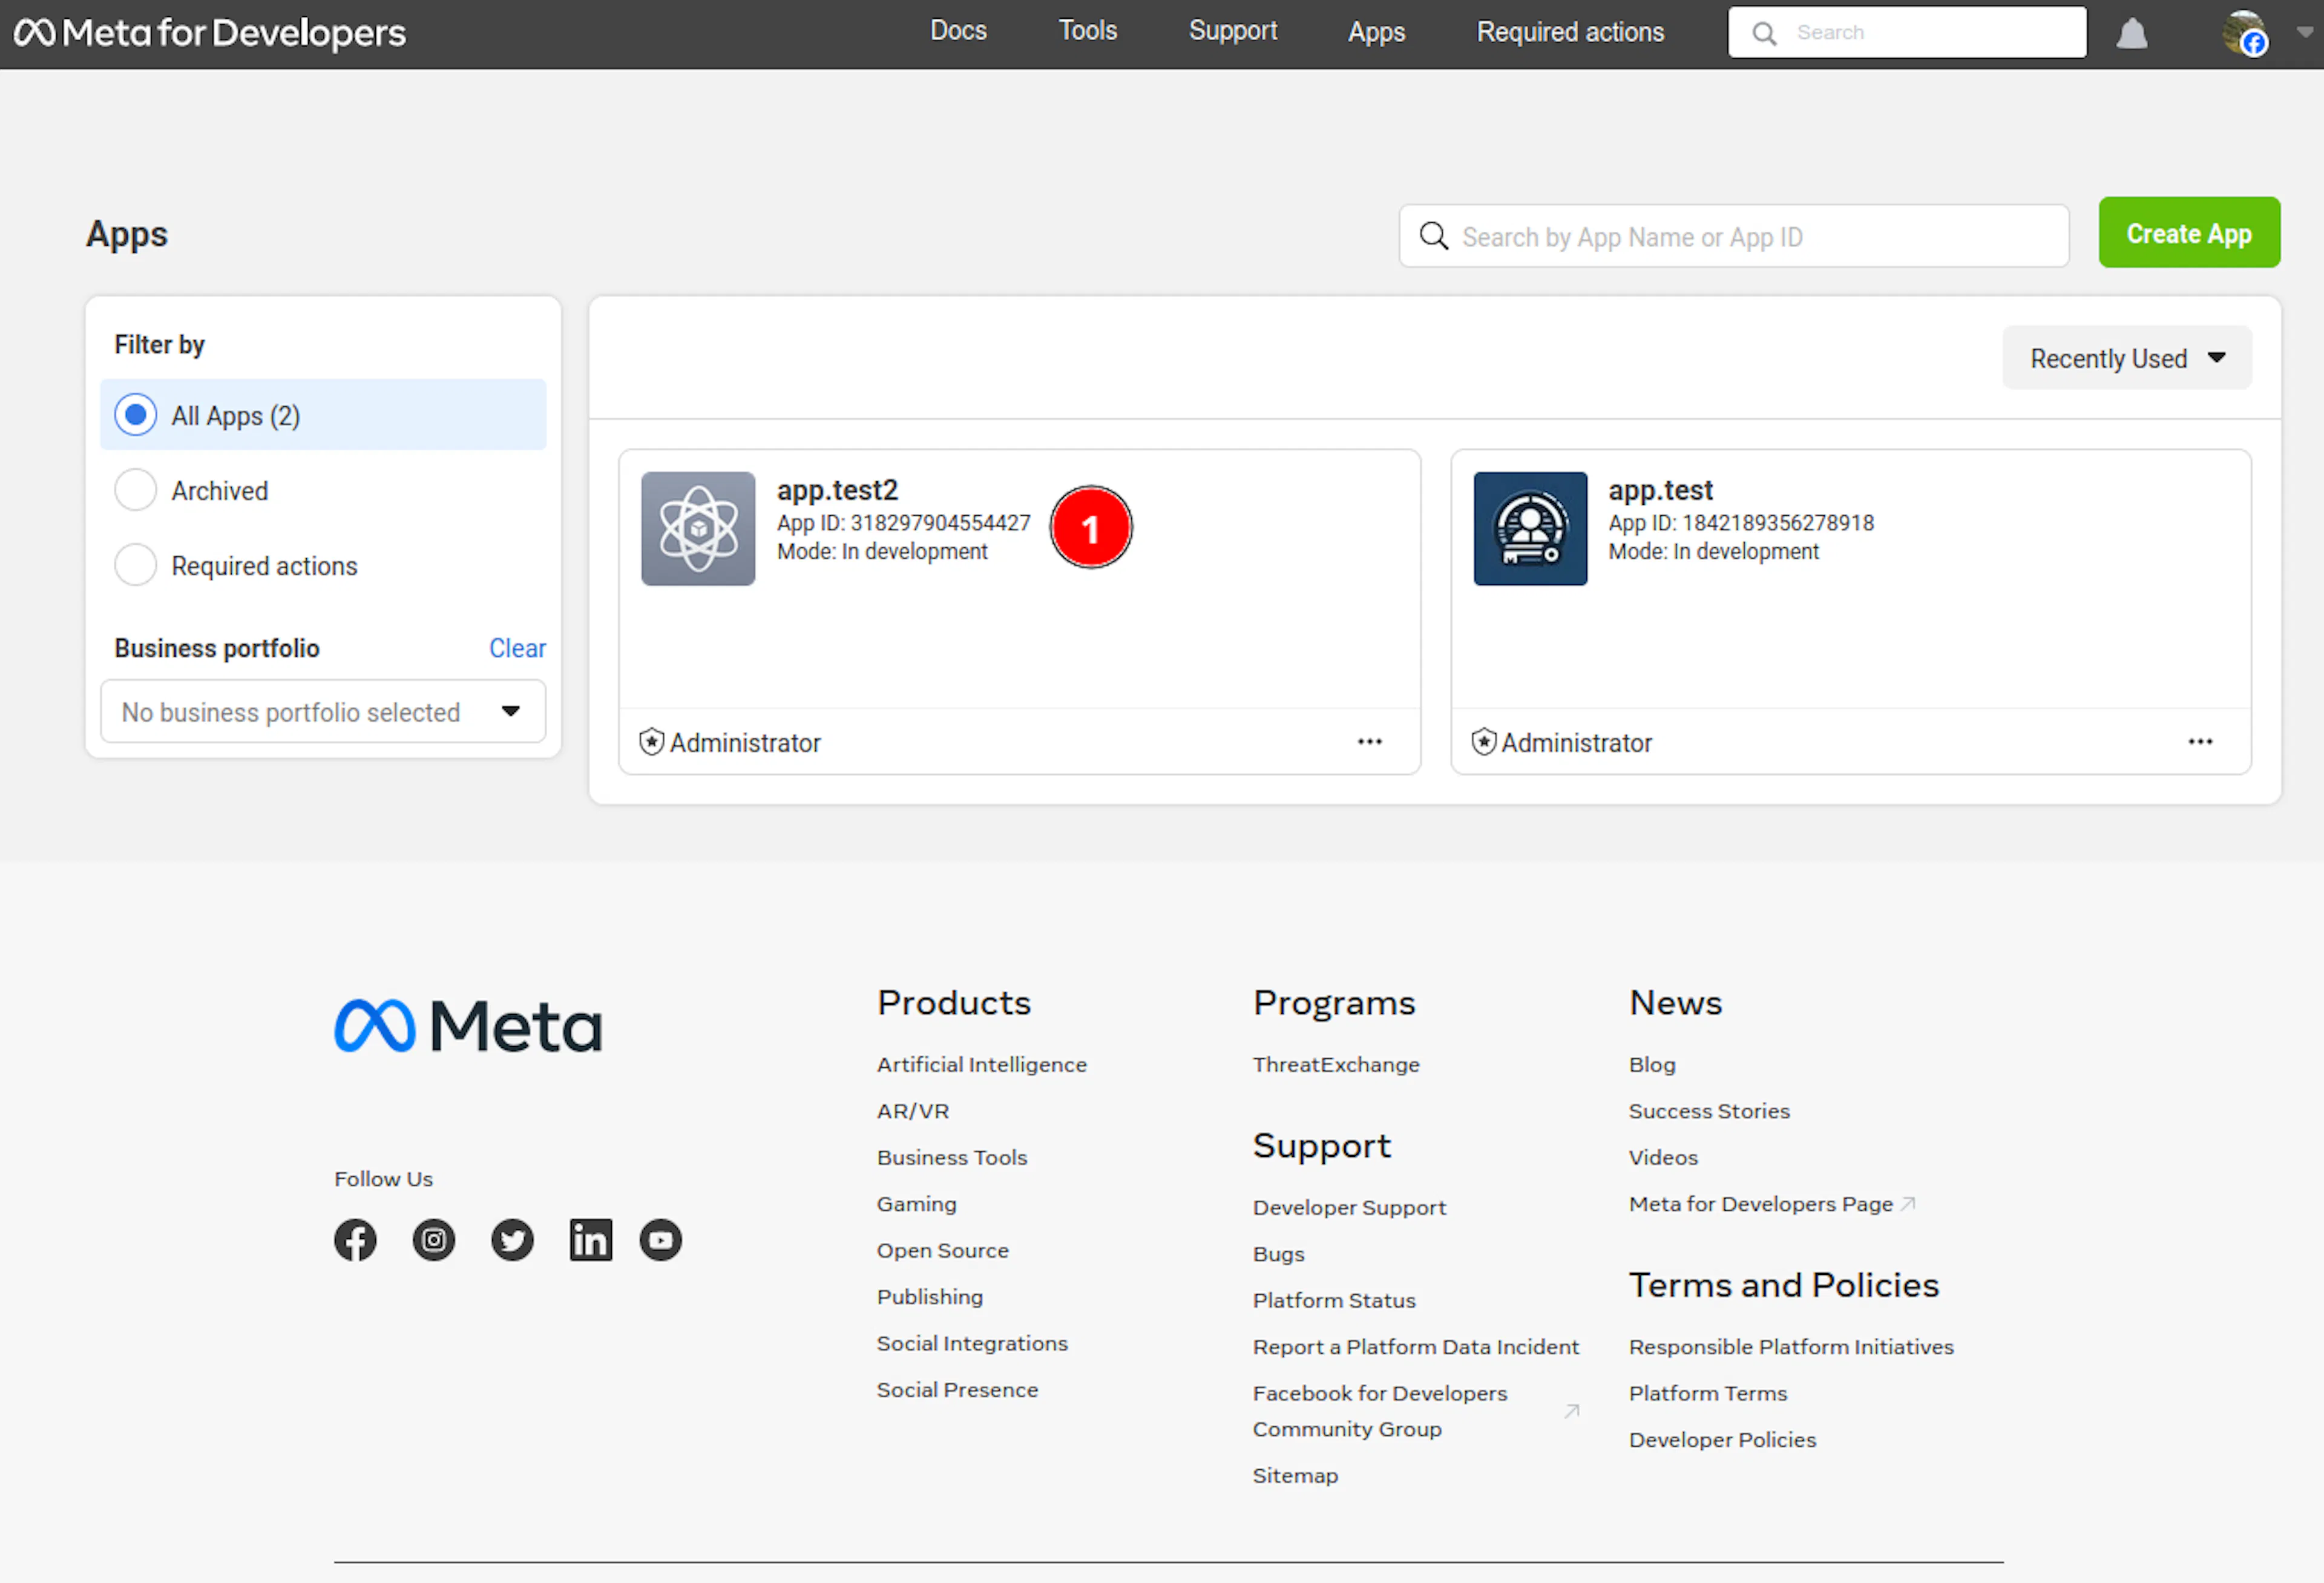Open the Support menu in header
Screen dimensions: 2324x1583
[x=1232, y=31]
